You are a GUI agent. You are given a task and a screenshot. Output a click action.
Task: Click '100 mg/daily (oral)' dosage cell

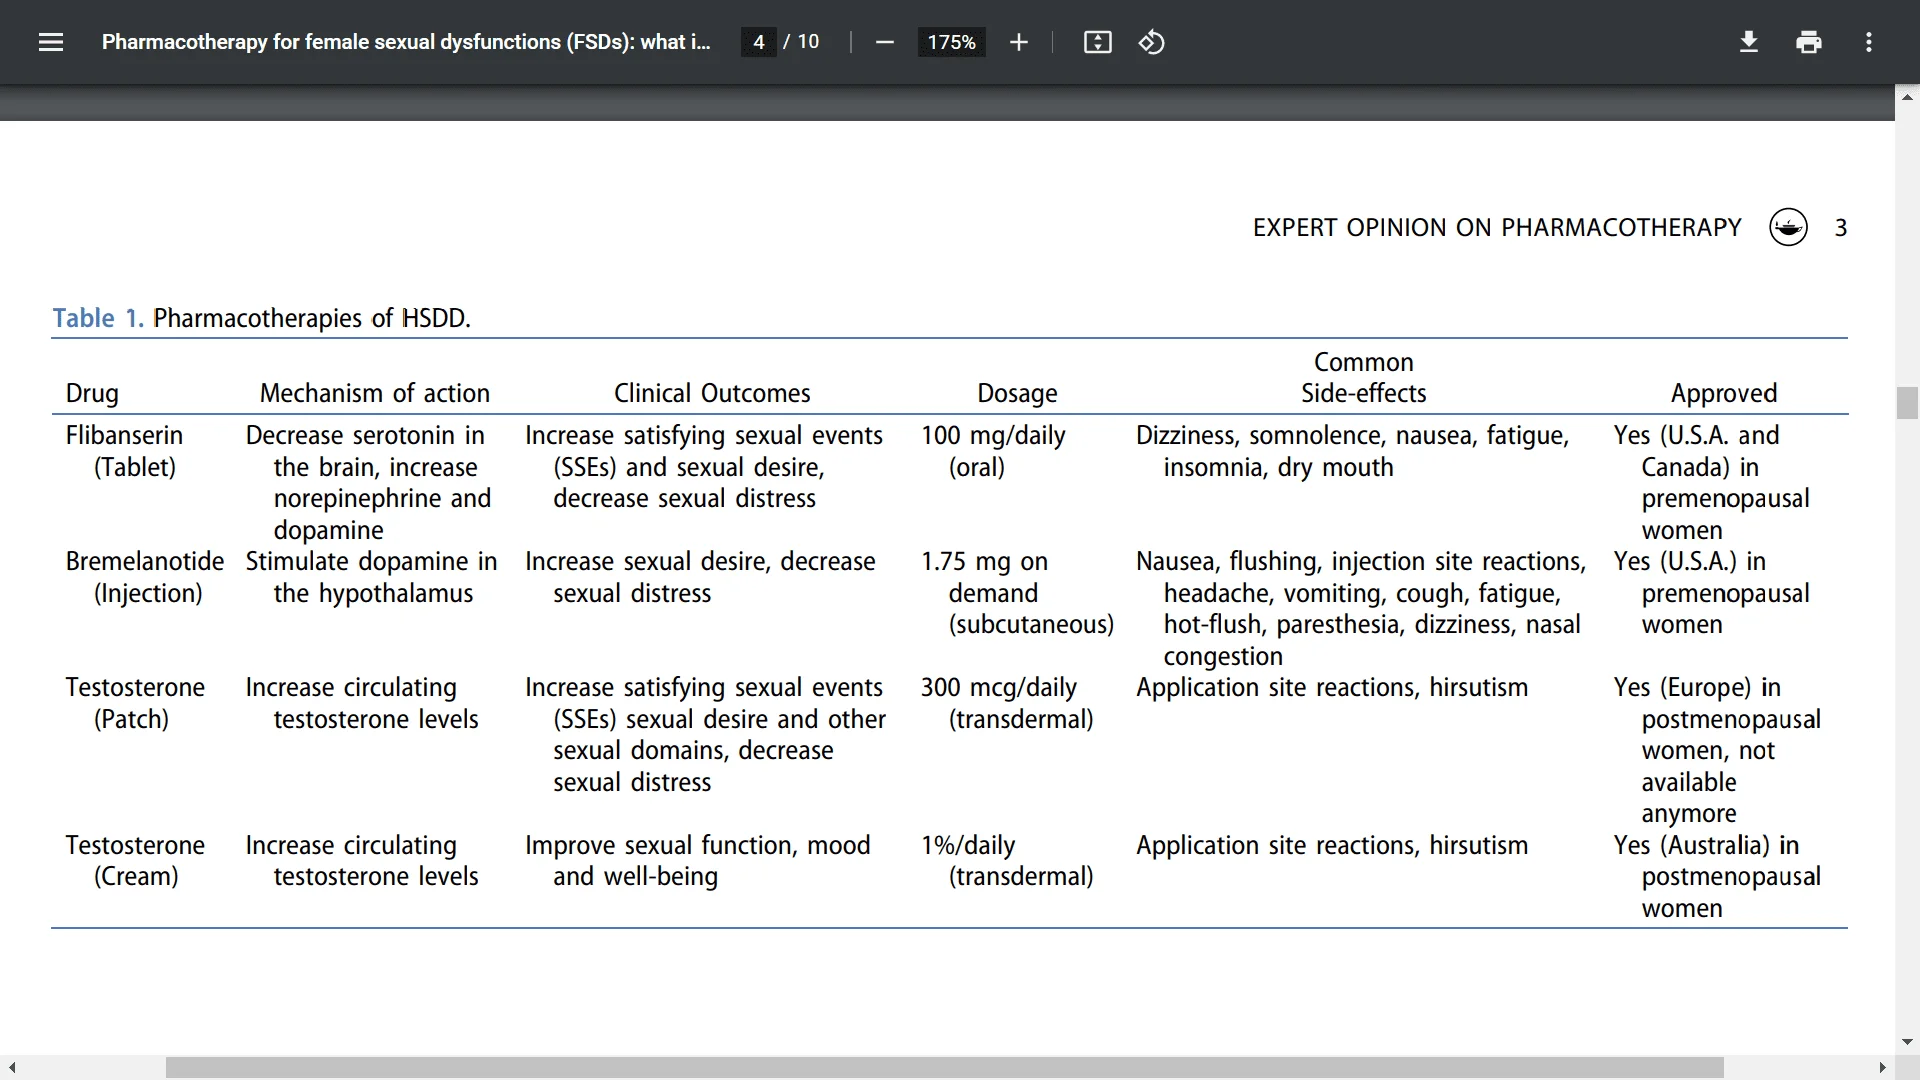(x=993, y=451)
